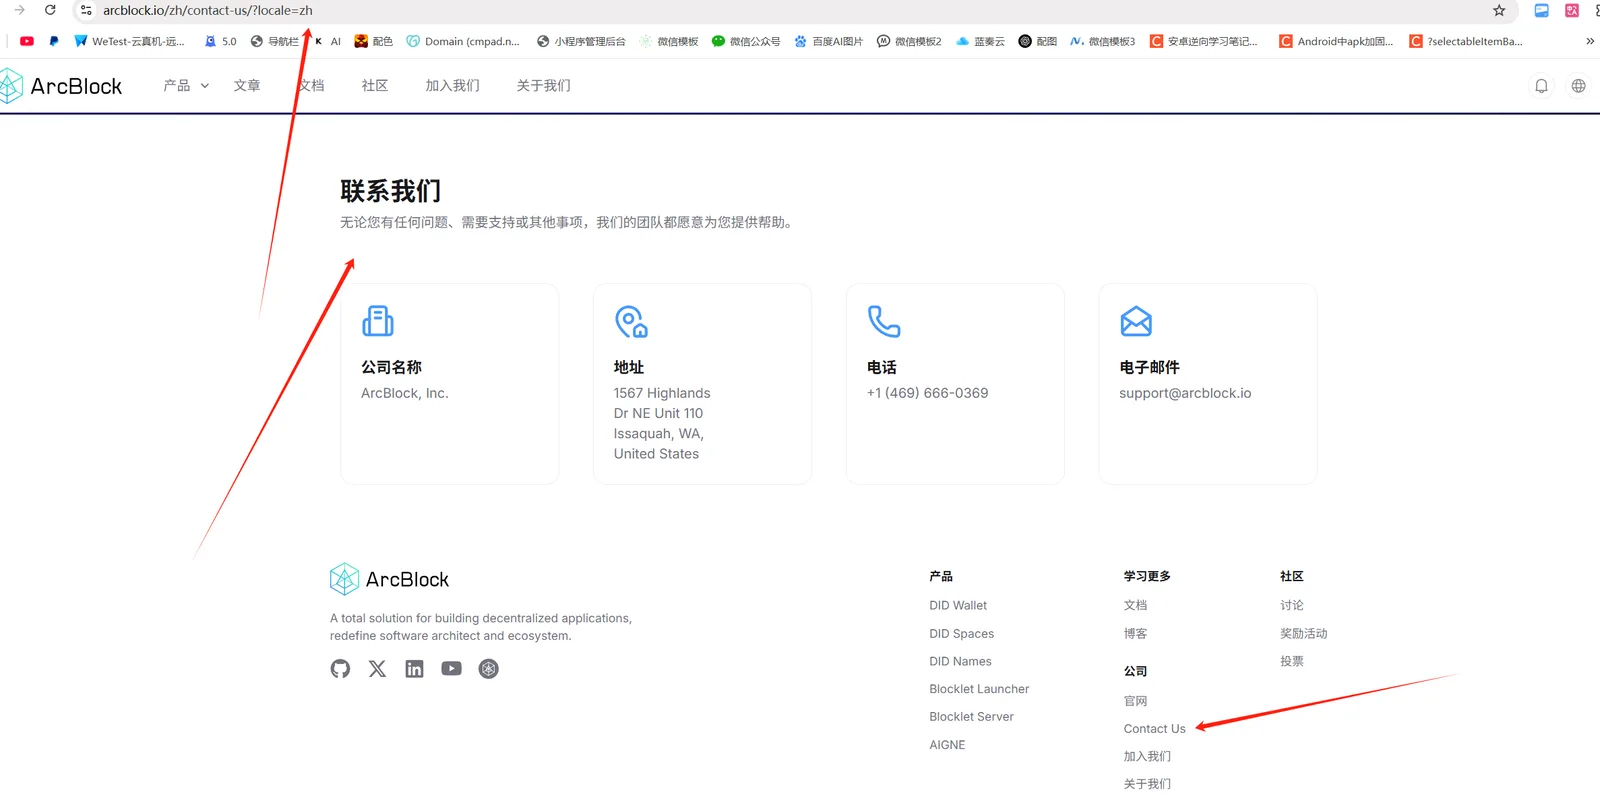The image size is (1600, 805).
Task: Open the 关于我们 navigation item
Action: (x=544, y=86)
